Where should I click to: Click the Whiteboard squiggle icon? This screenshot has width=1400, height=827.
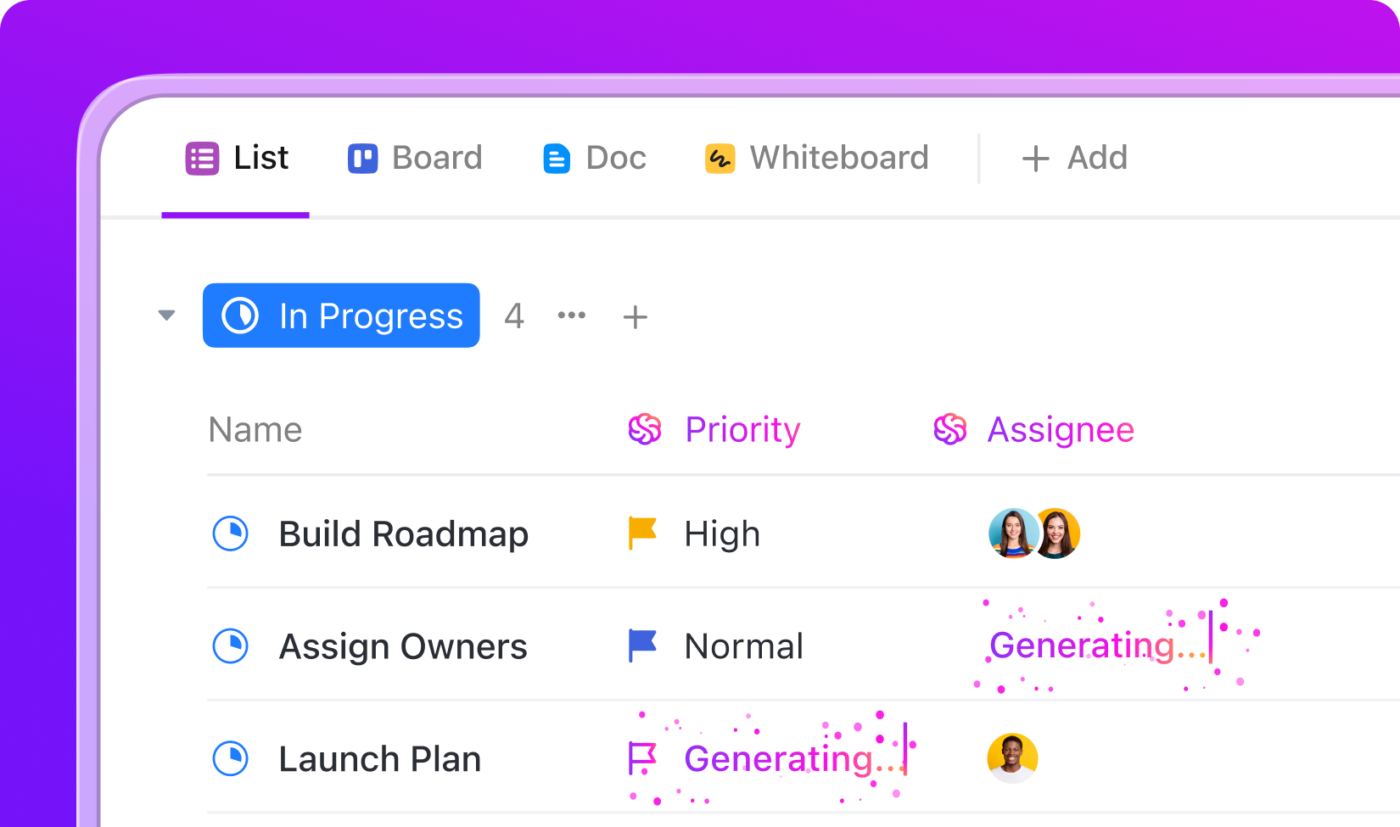(720, 158)
